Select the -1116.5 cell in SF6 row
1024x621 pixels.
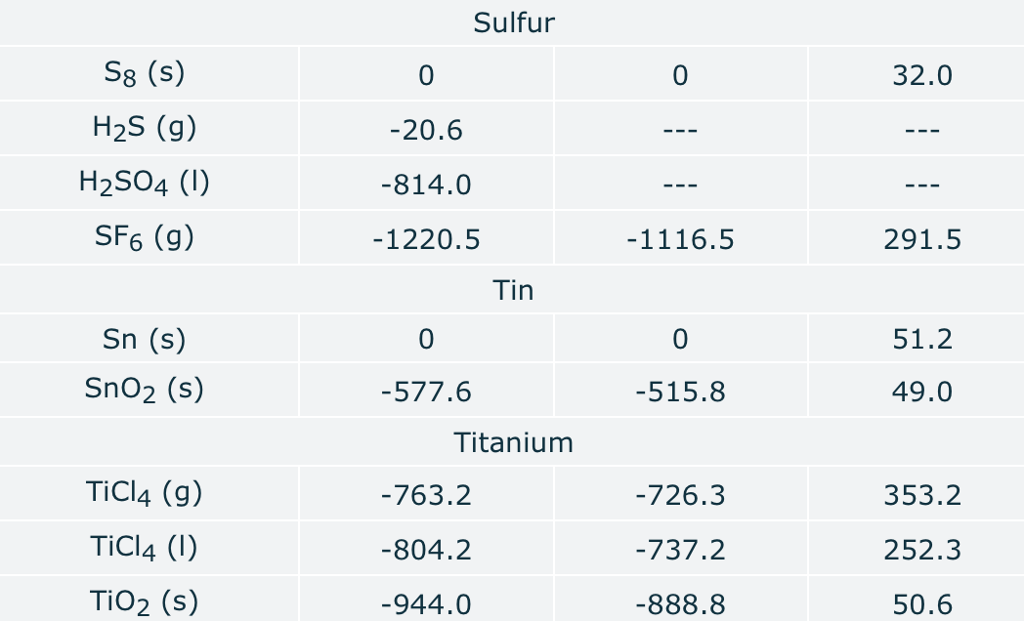pos(680,240)
